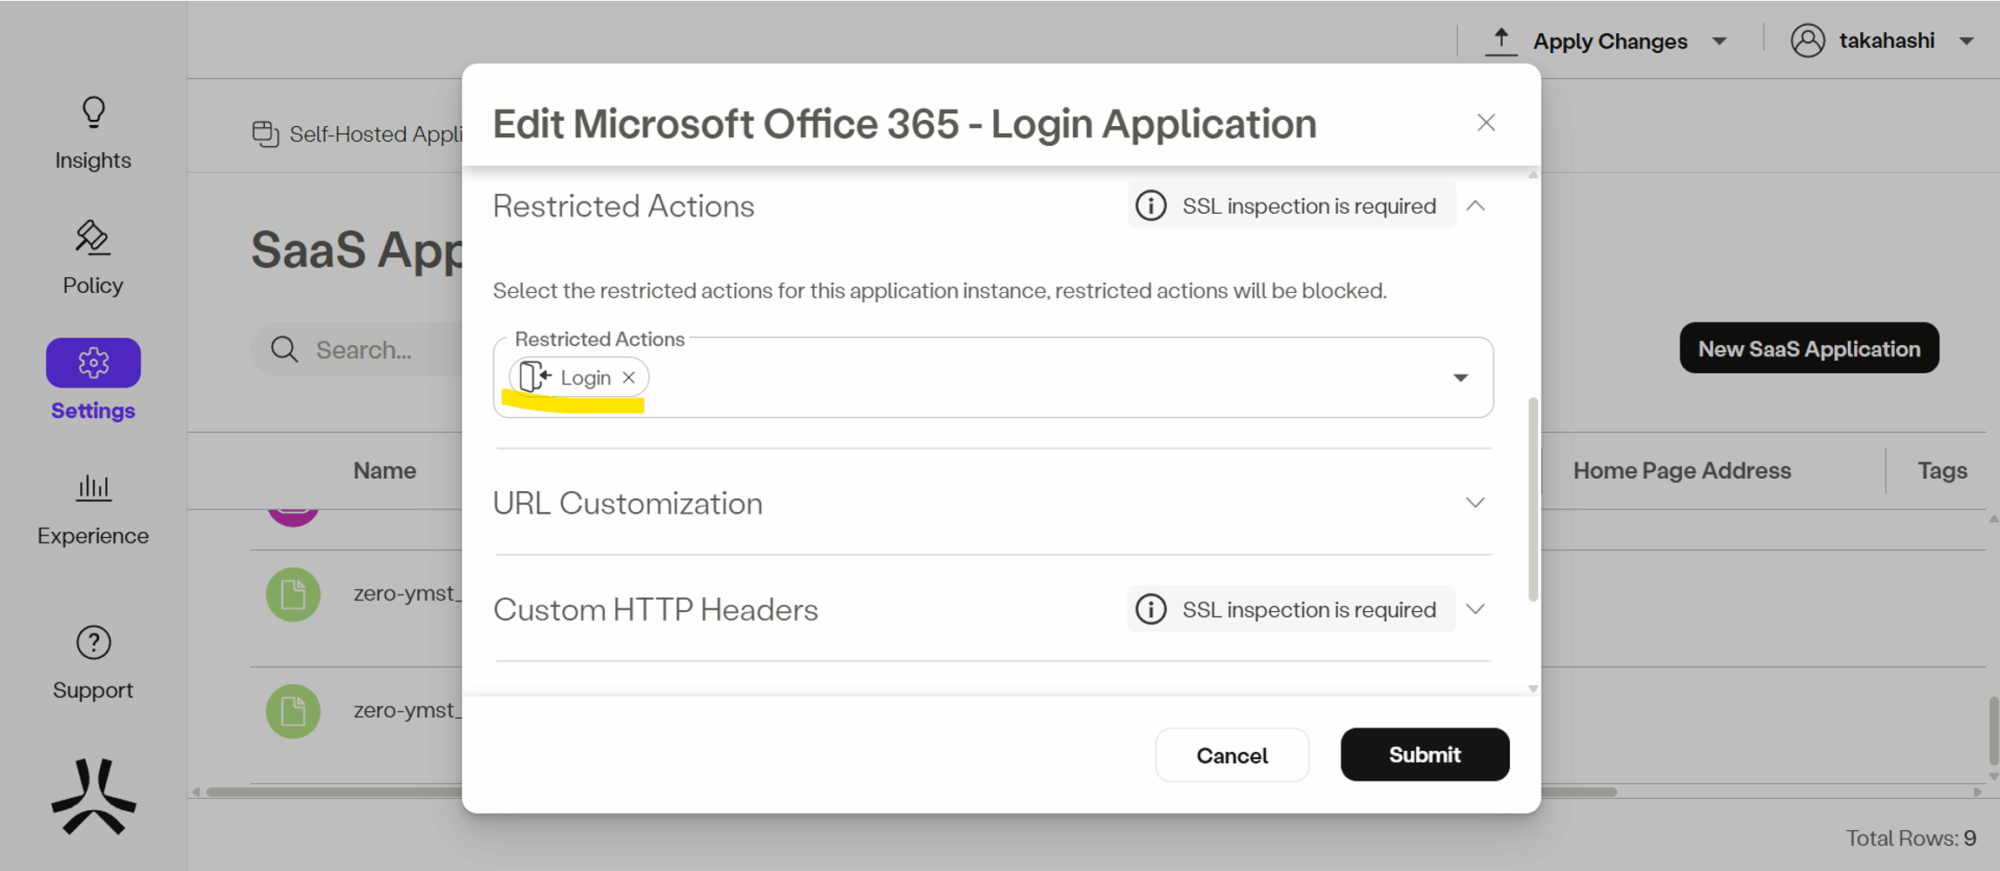Image resolution: width=2000 pixels, height=871 pixels.
Task: Click the Settings gear icon
Action: [x=93, y=363]
